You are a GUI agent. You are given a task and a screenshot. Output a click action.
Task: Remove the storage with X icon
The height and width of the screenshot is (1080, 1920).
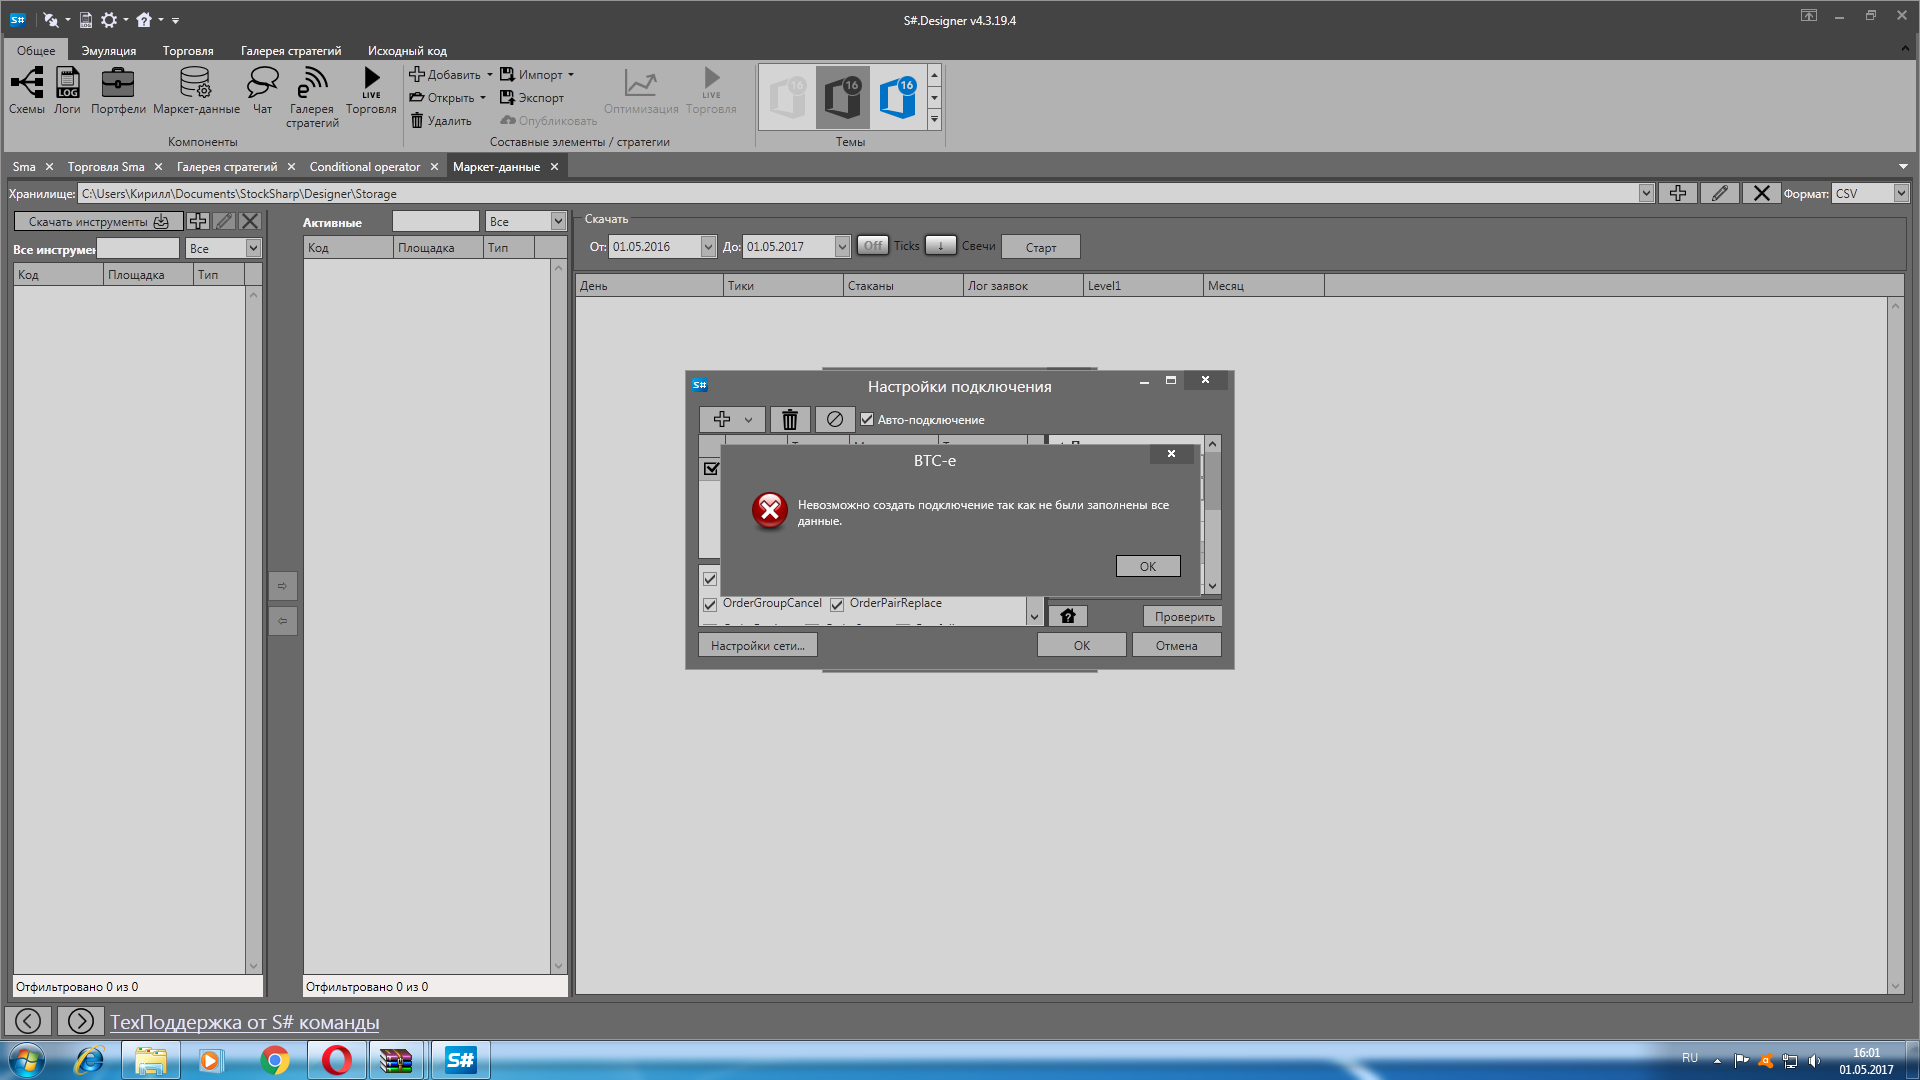[1762, 194]
